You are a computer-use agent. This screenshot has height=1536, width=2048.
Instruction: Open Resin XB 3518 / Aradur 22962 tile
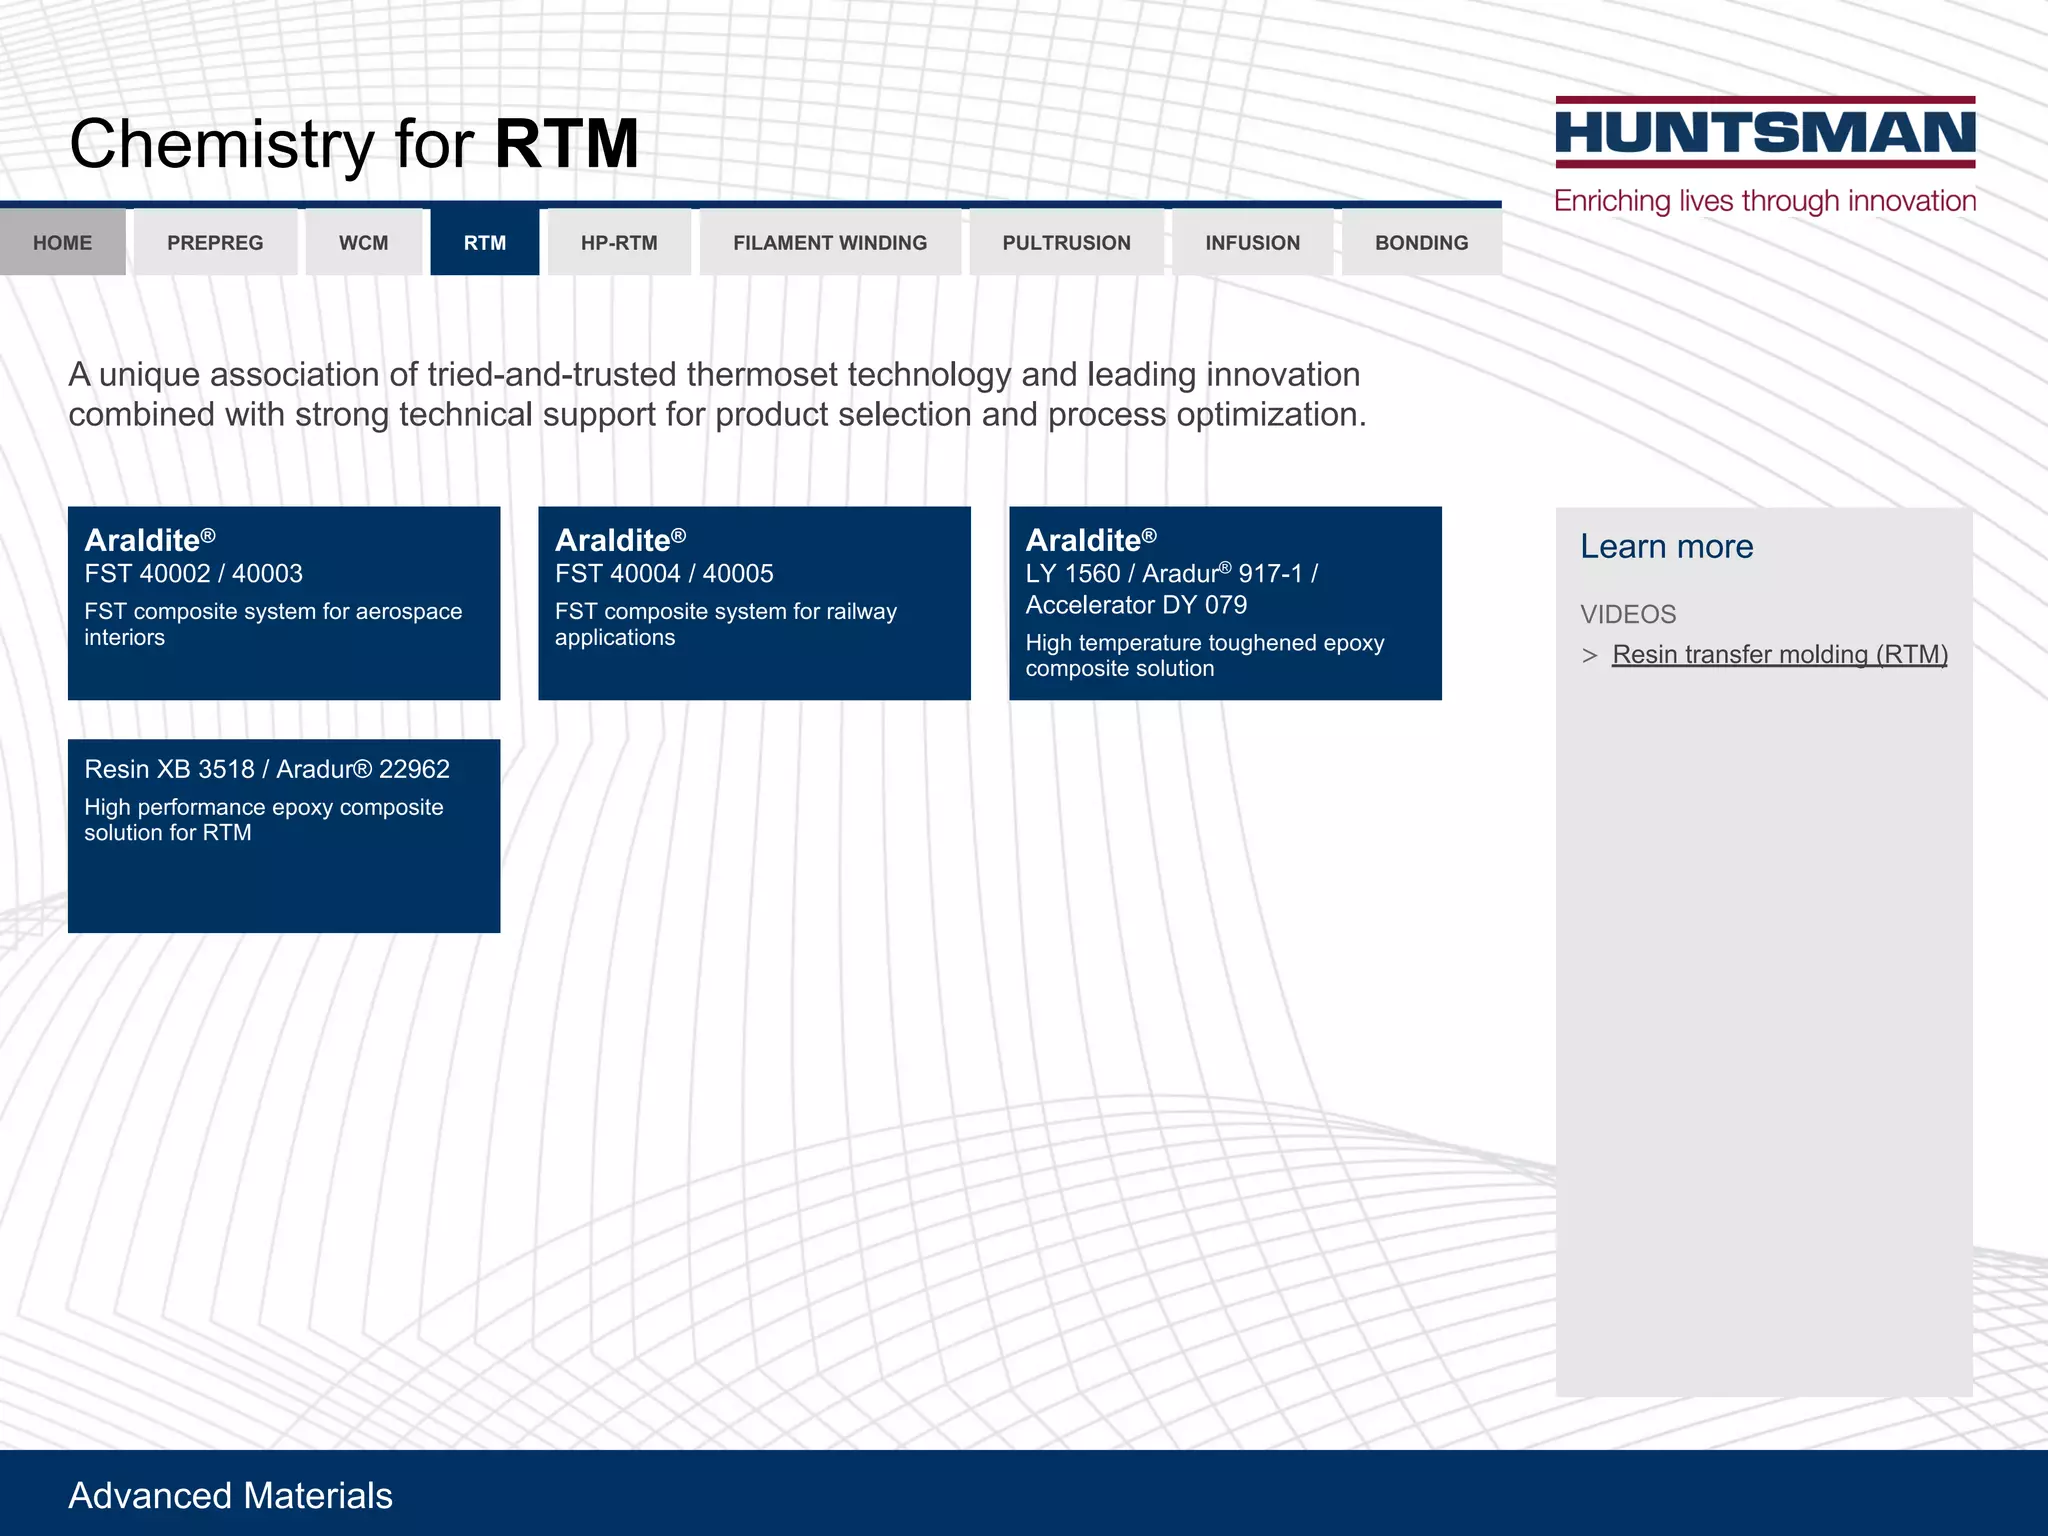pyautogui.click(x=284, y=836)
